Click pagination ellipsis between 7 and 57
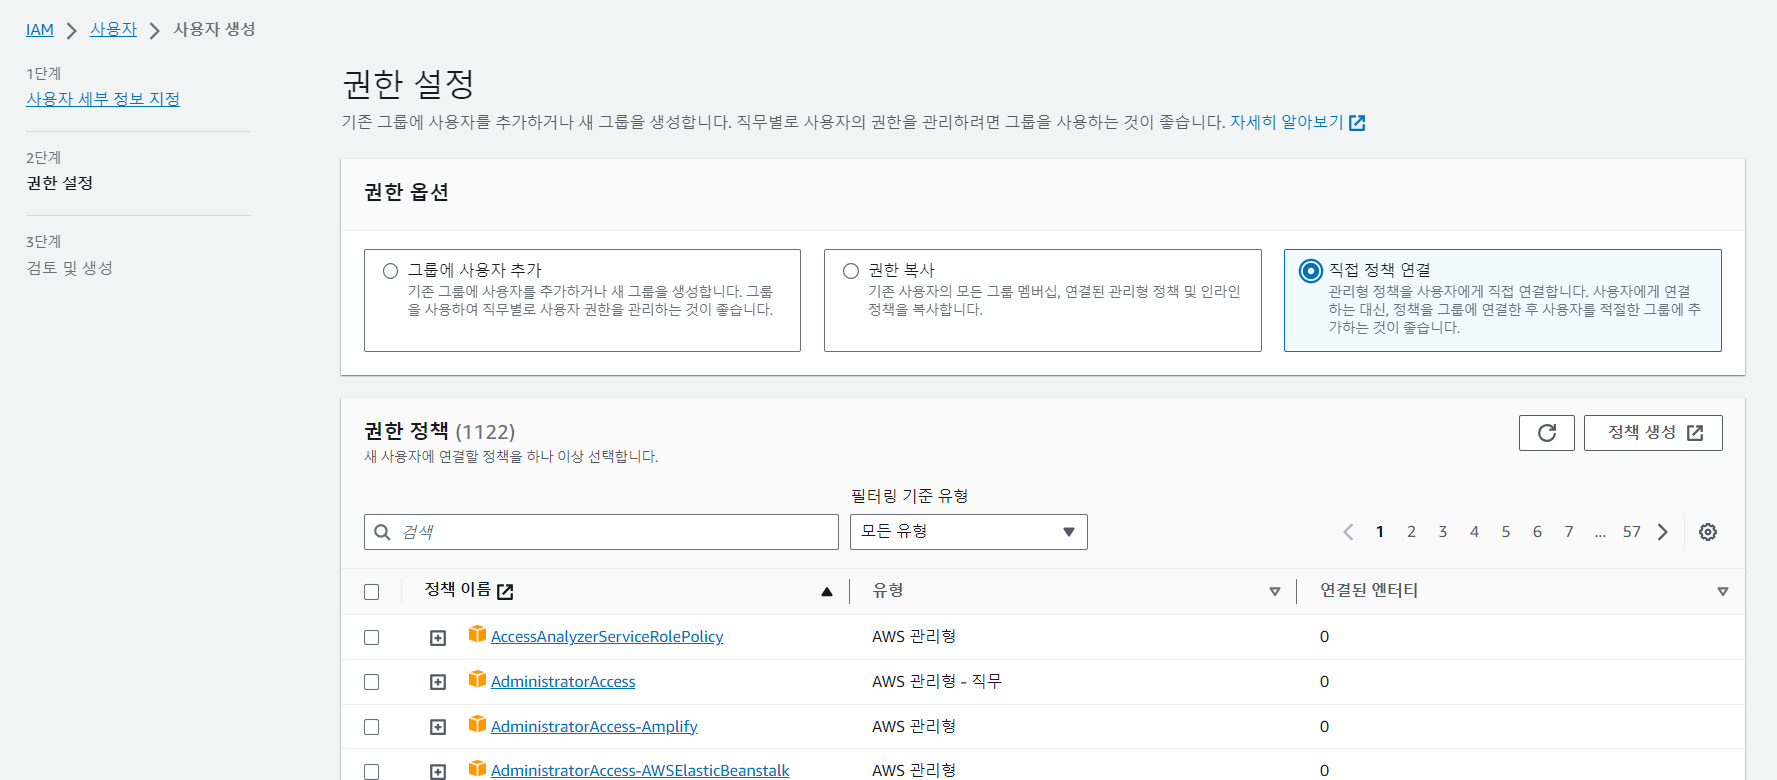1777x780 pixels. click(x=1600, y=532)
